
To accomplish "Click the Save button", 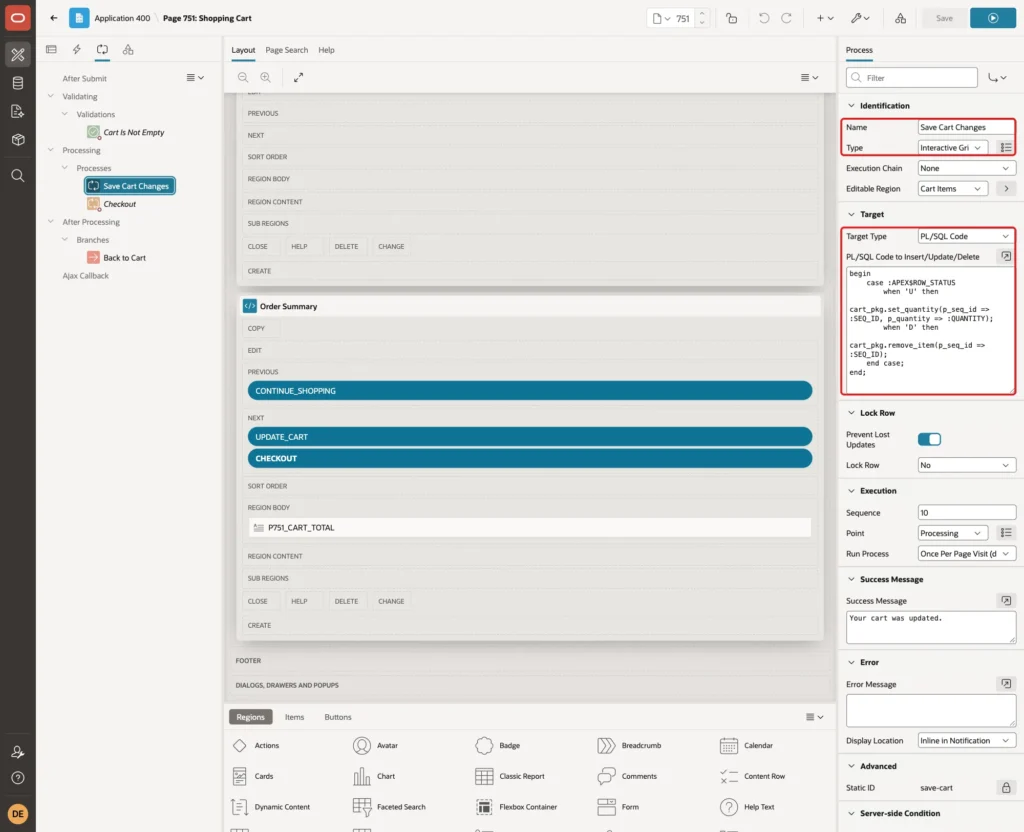I will tap(944, 18).
